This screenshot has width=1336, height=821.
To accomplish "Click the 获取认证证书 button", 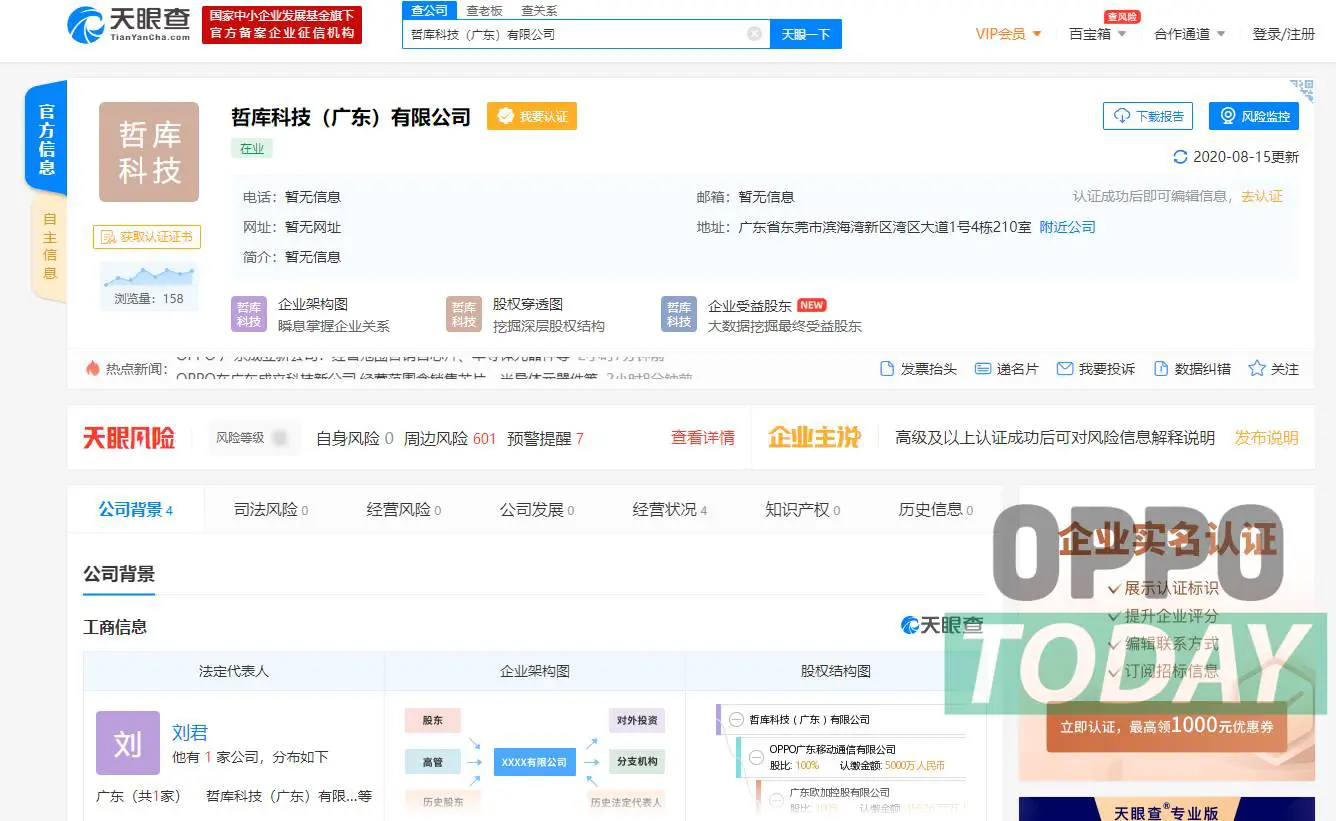I will click(x=147, y=237).
